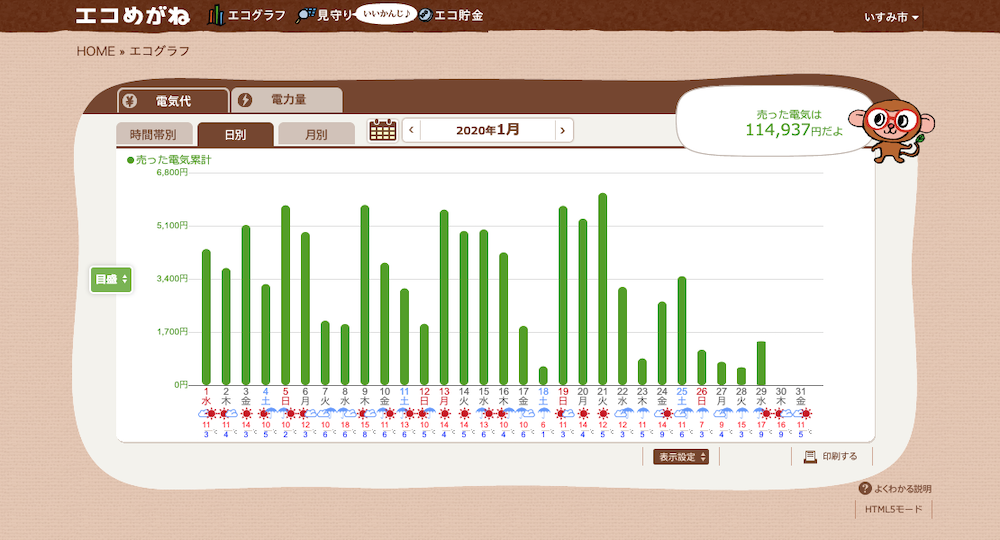This screenshot has width=1000, height=540.
Task: Select the 時間帯別 tab
Action: coord(154,135)
